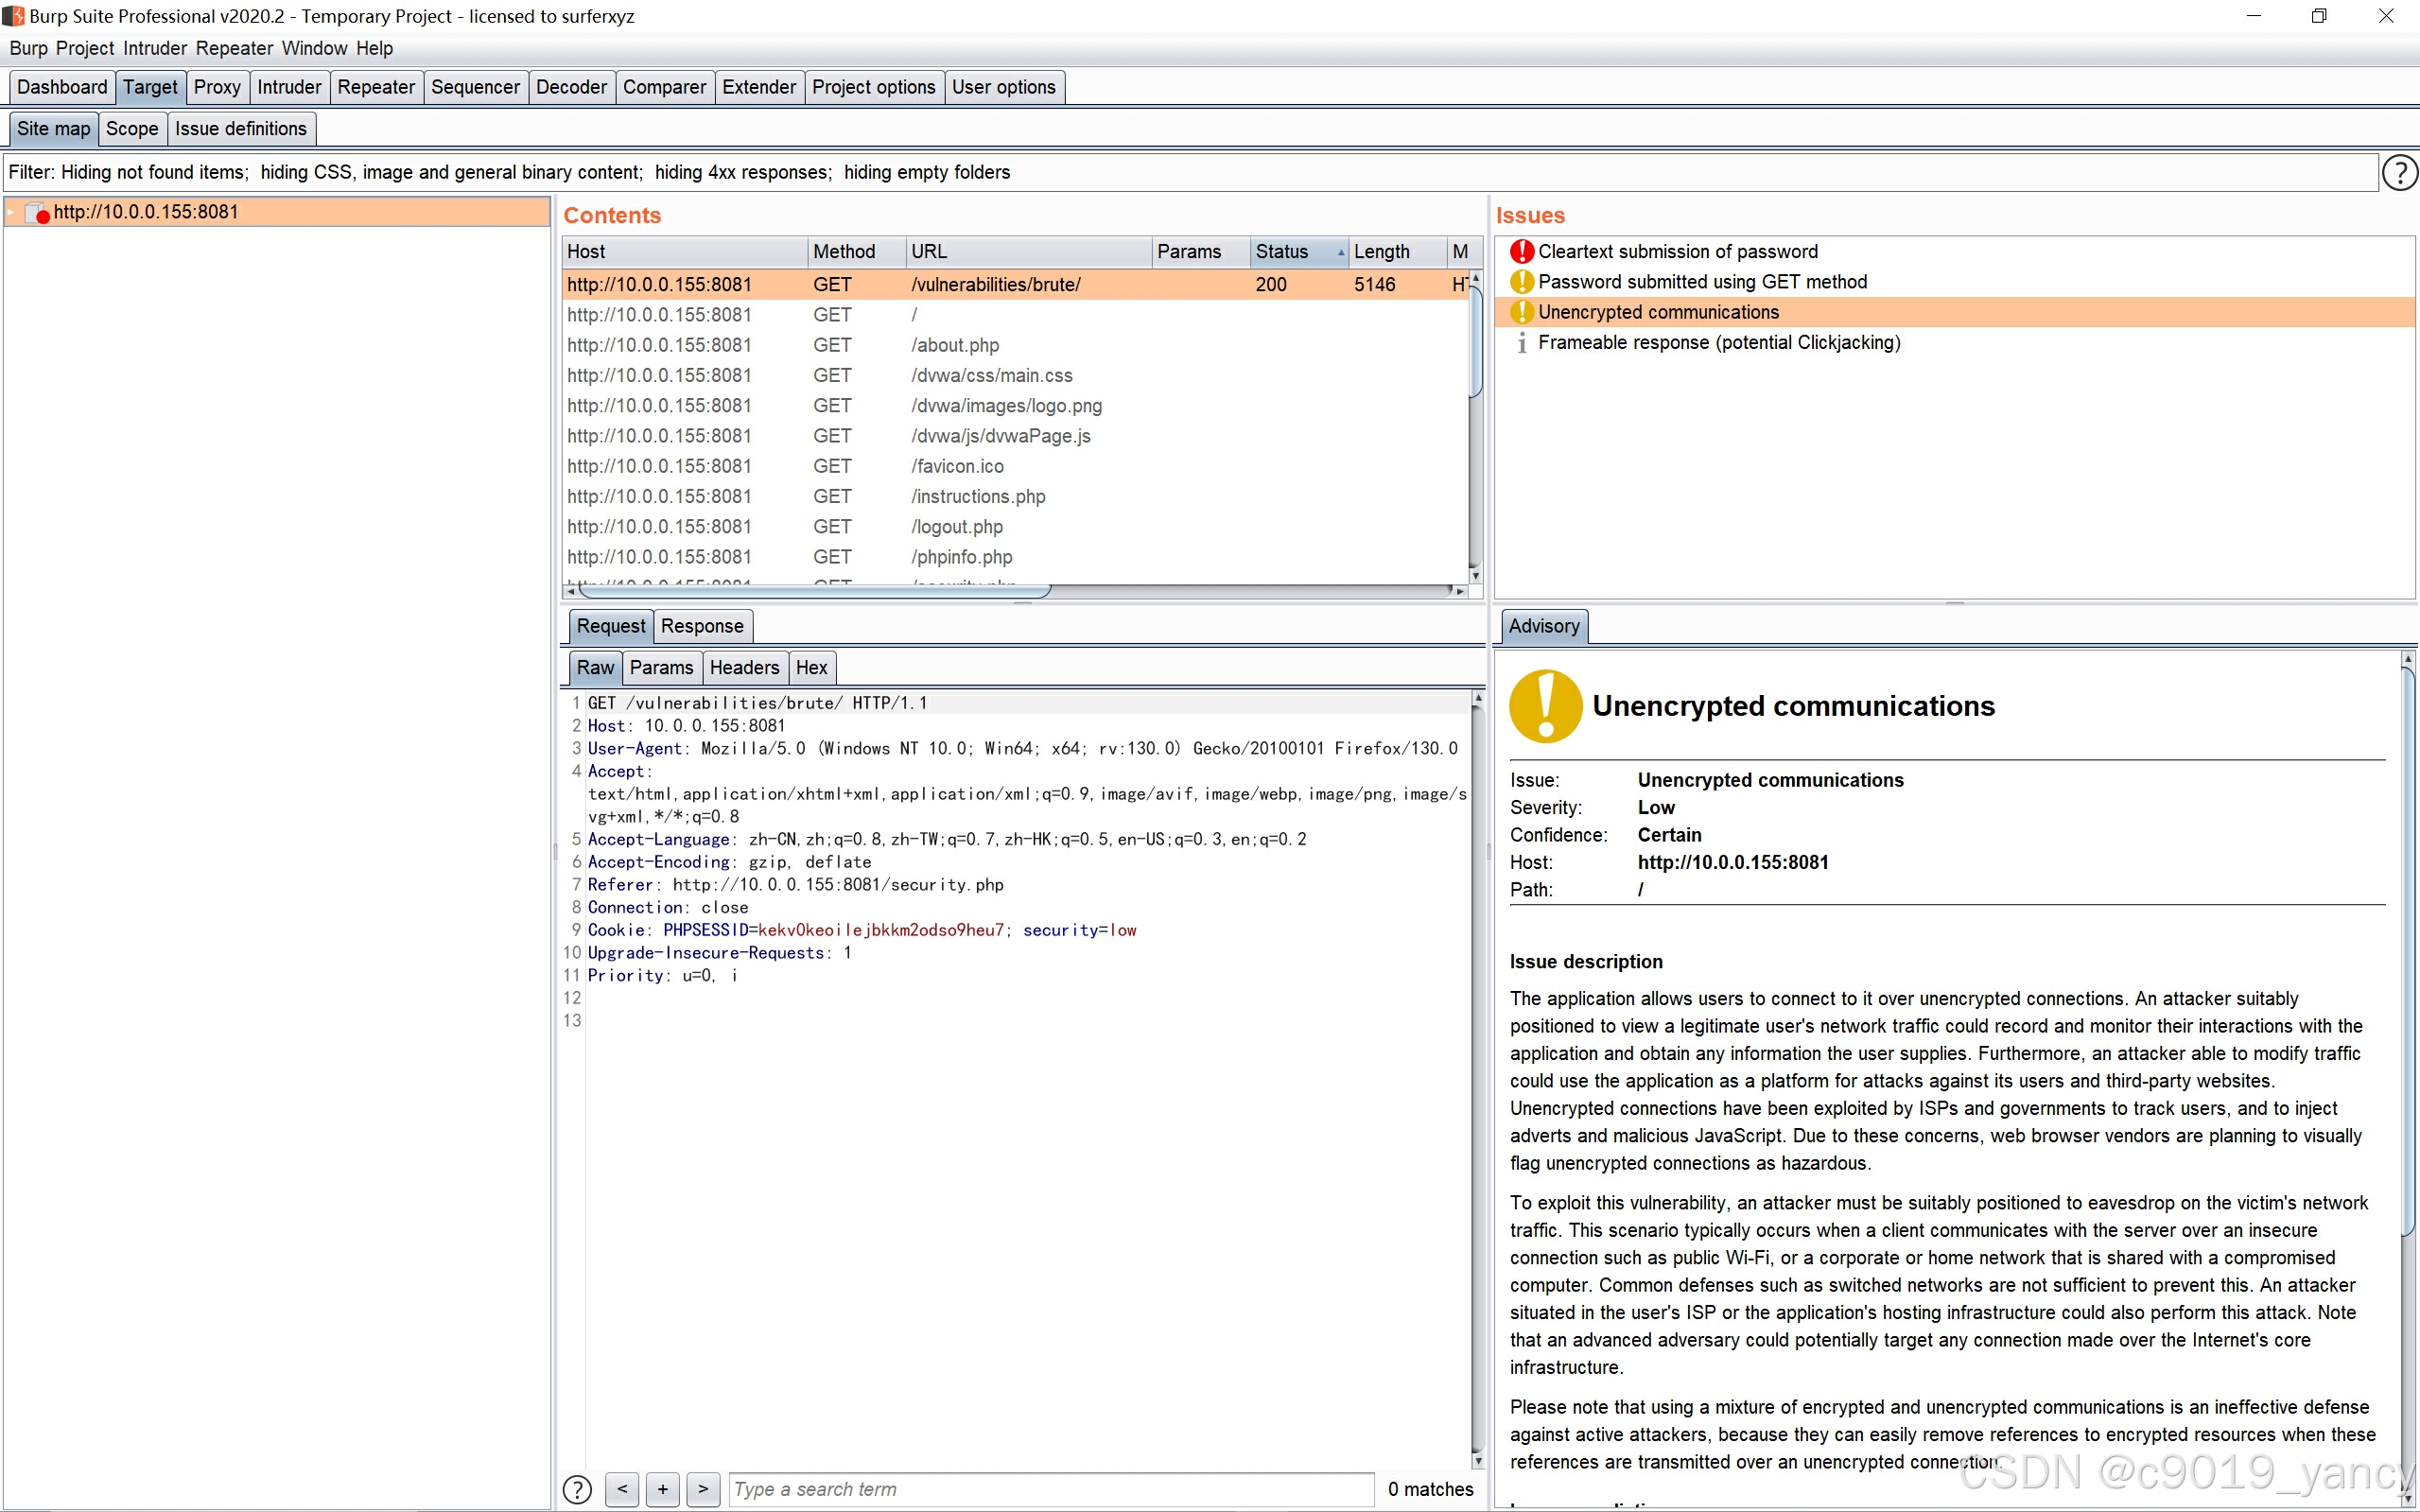
Task: Click the search help icon below request
Action: pyautogui.click(x=577, y=1489)
